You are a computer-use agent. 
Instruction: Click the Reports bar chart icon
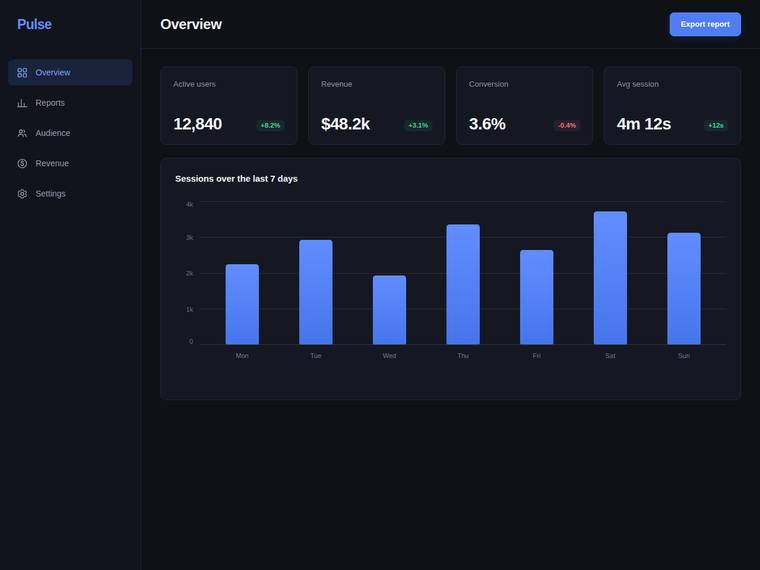click(22, 103)
